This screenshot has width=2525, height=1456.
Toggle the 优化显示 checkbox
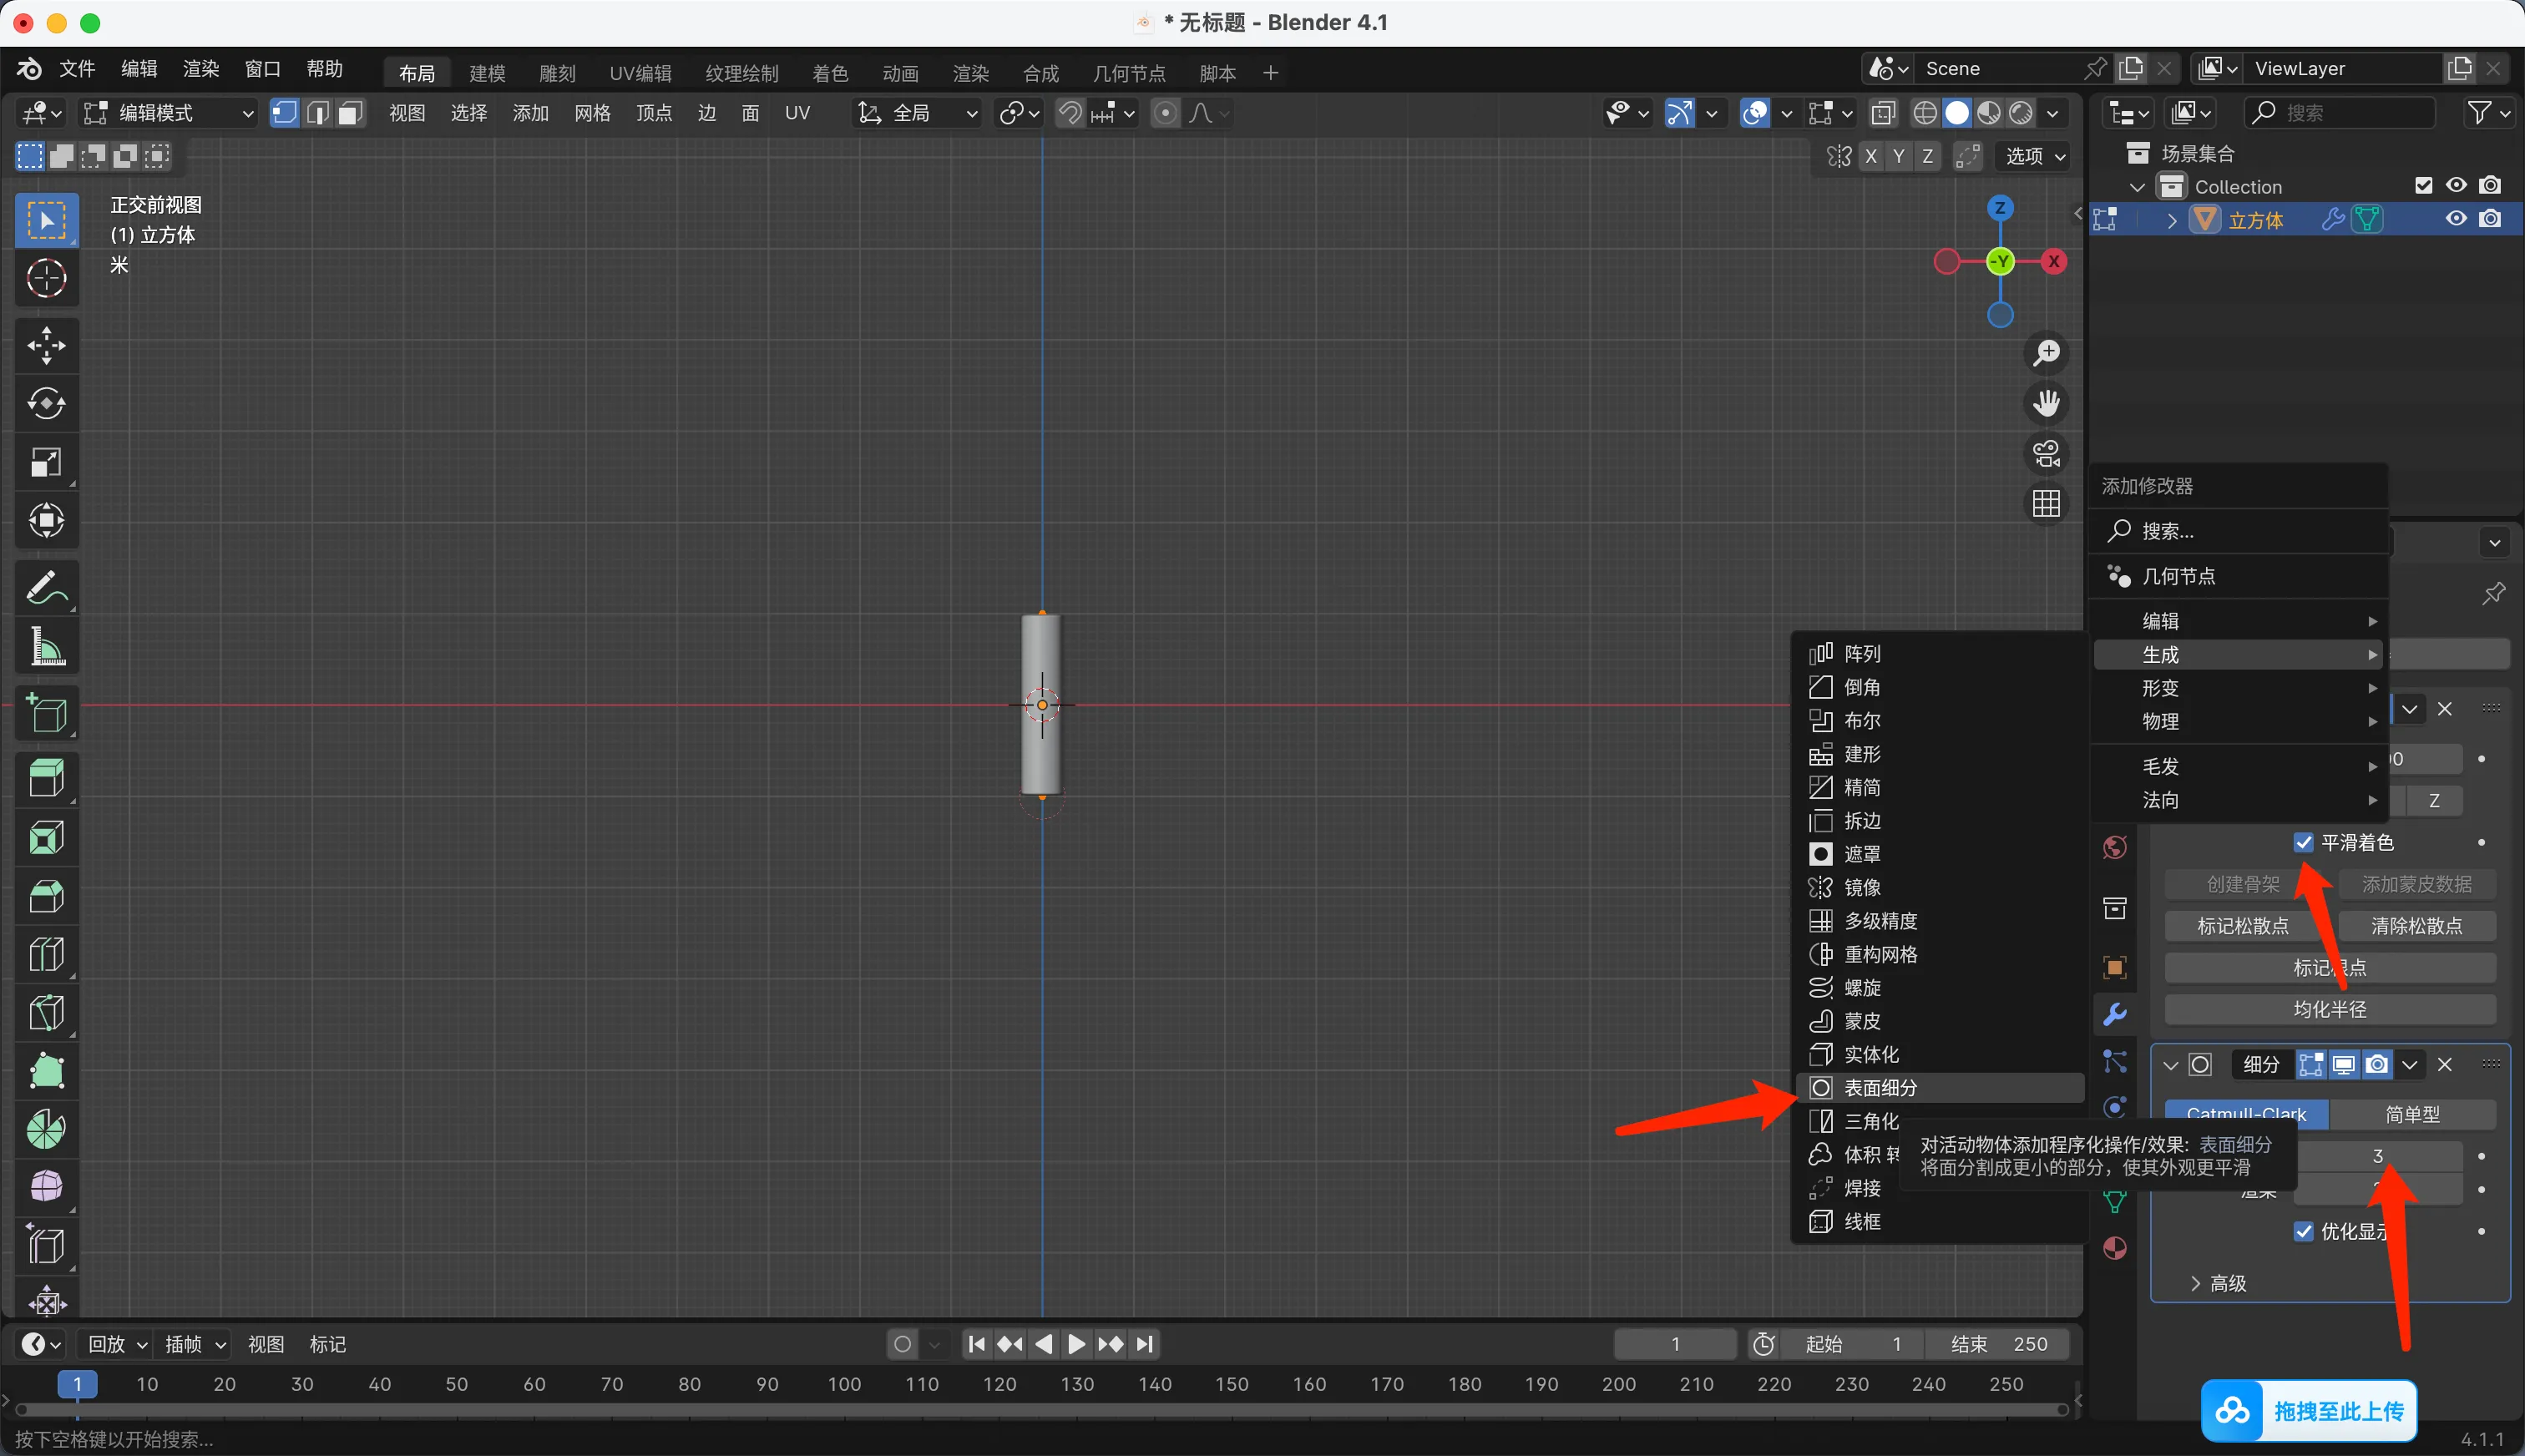point(2303,1231)
